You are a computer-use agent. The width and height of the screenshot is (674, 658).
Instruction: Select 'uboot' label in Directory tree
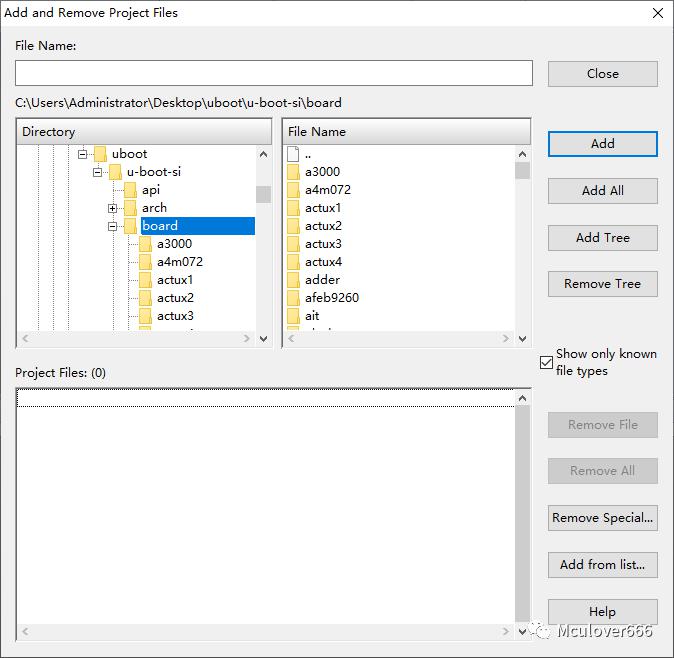[x=129, y=154]
